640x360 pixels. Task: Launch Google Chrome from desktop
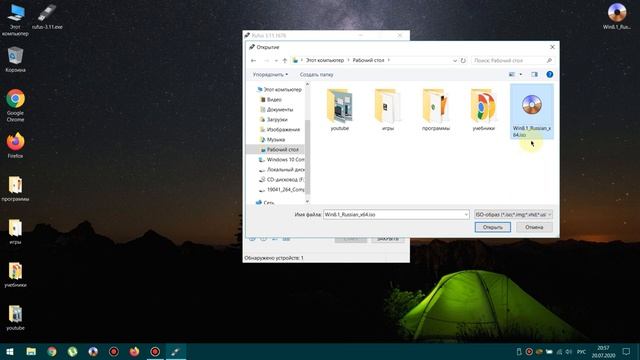16,106
